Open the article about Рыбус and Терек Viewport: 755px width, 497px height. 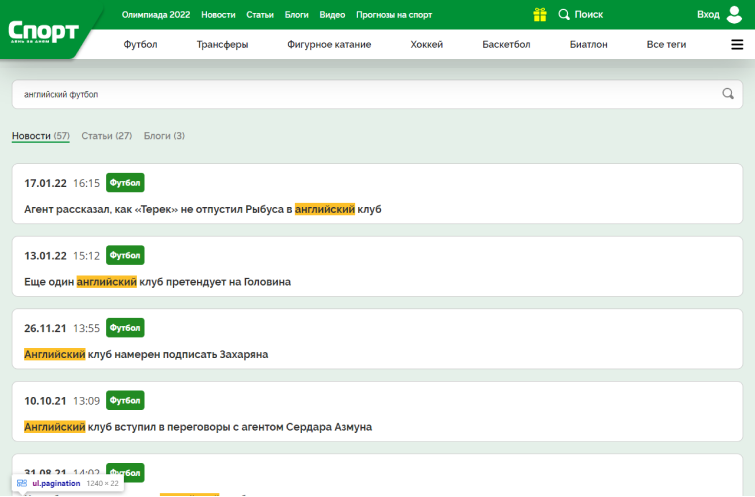(x=203, y=210)
